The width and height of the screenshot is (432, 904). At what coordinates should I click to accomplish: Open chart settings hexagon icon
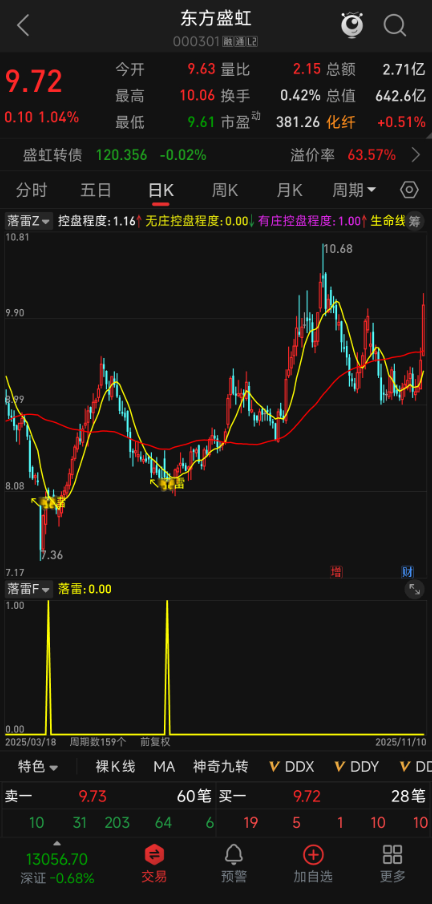[x=409, y=190]
